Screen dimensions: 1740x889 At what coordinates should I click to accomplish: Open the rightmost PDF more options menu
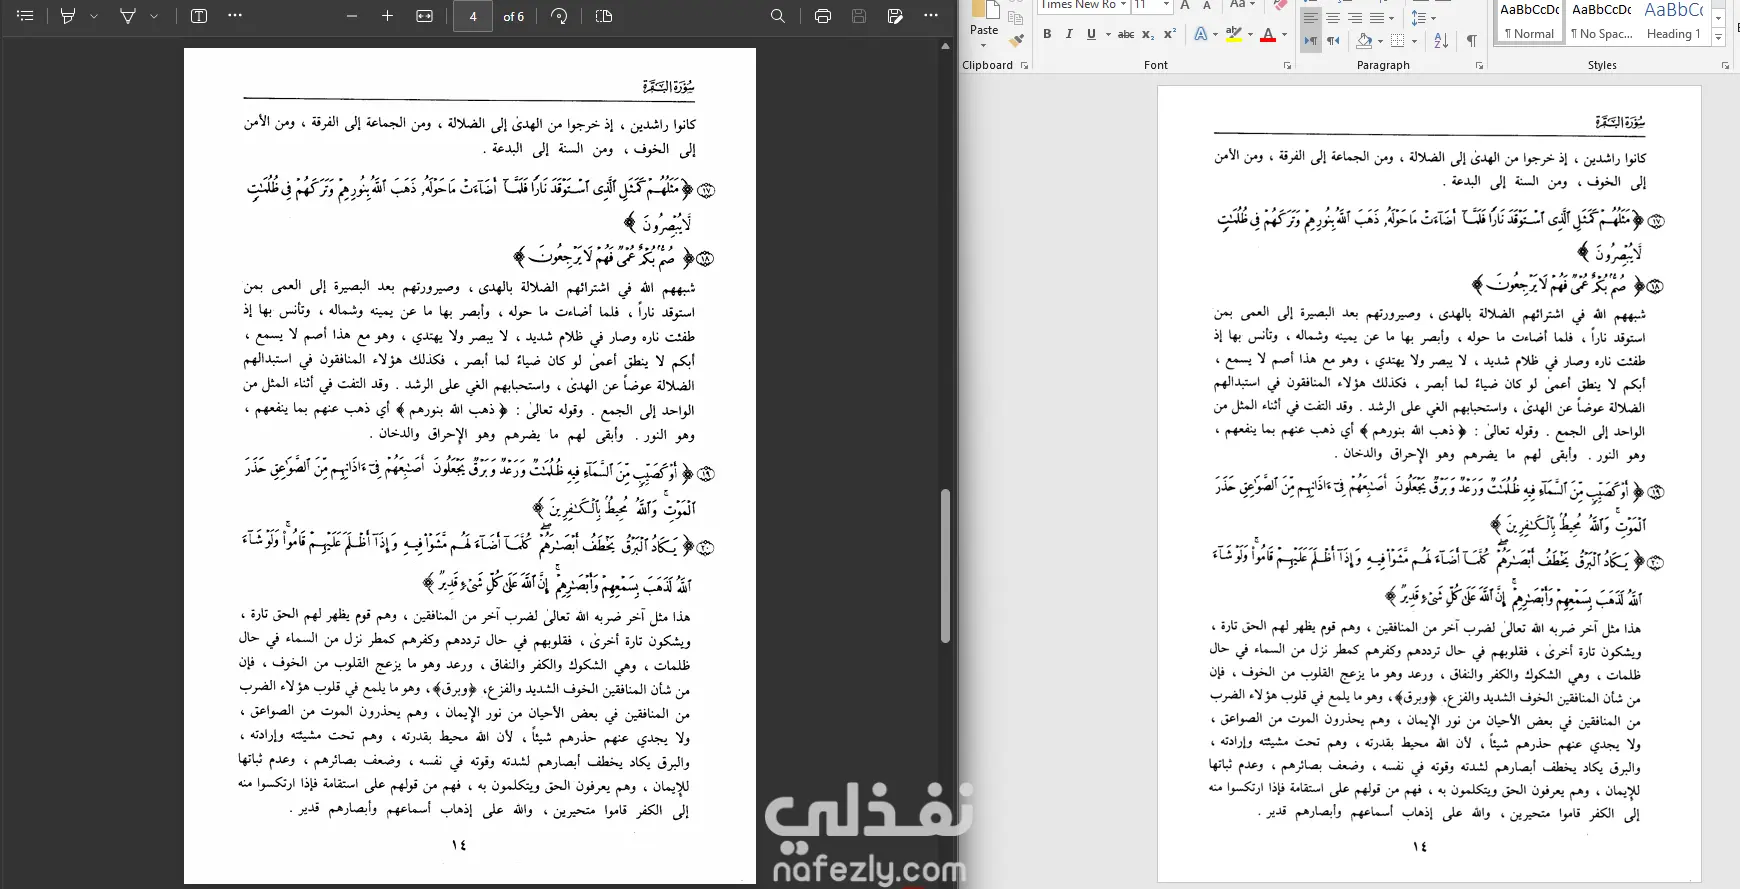[x=931, y=16]
